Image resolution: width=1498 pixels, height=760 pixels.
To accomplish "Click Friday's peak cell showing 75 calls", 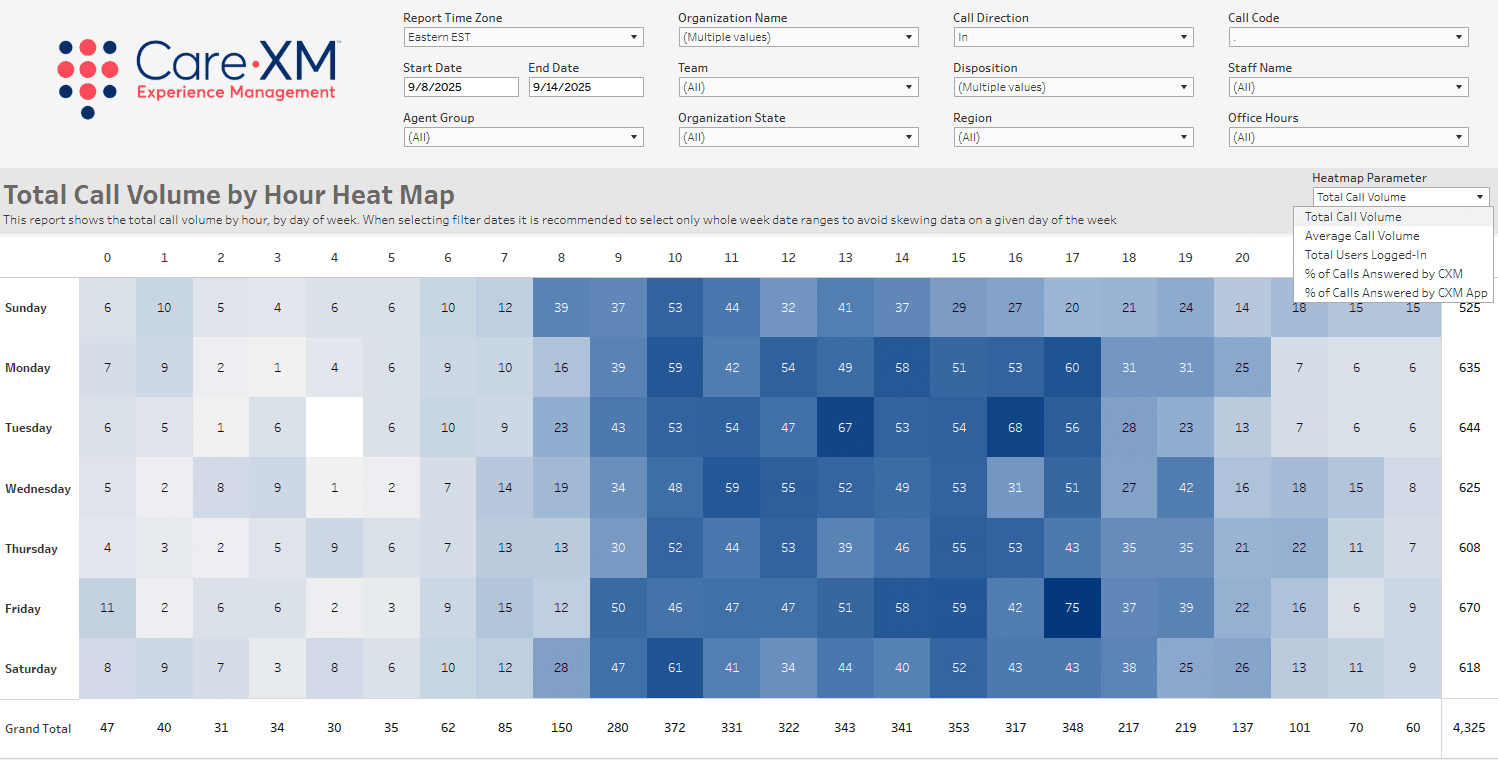I will coord(1072,608).
